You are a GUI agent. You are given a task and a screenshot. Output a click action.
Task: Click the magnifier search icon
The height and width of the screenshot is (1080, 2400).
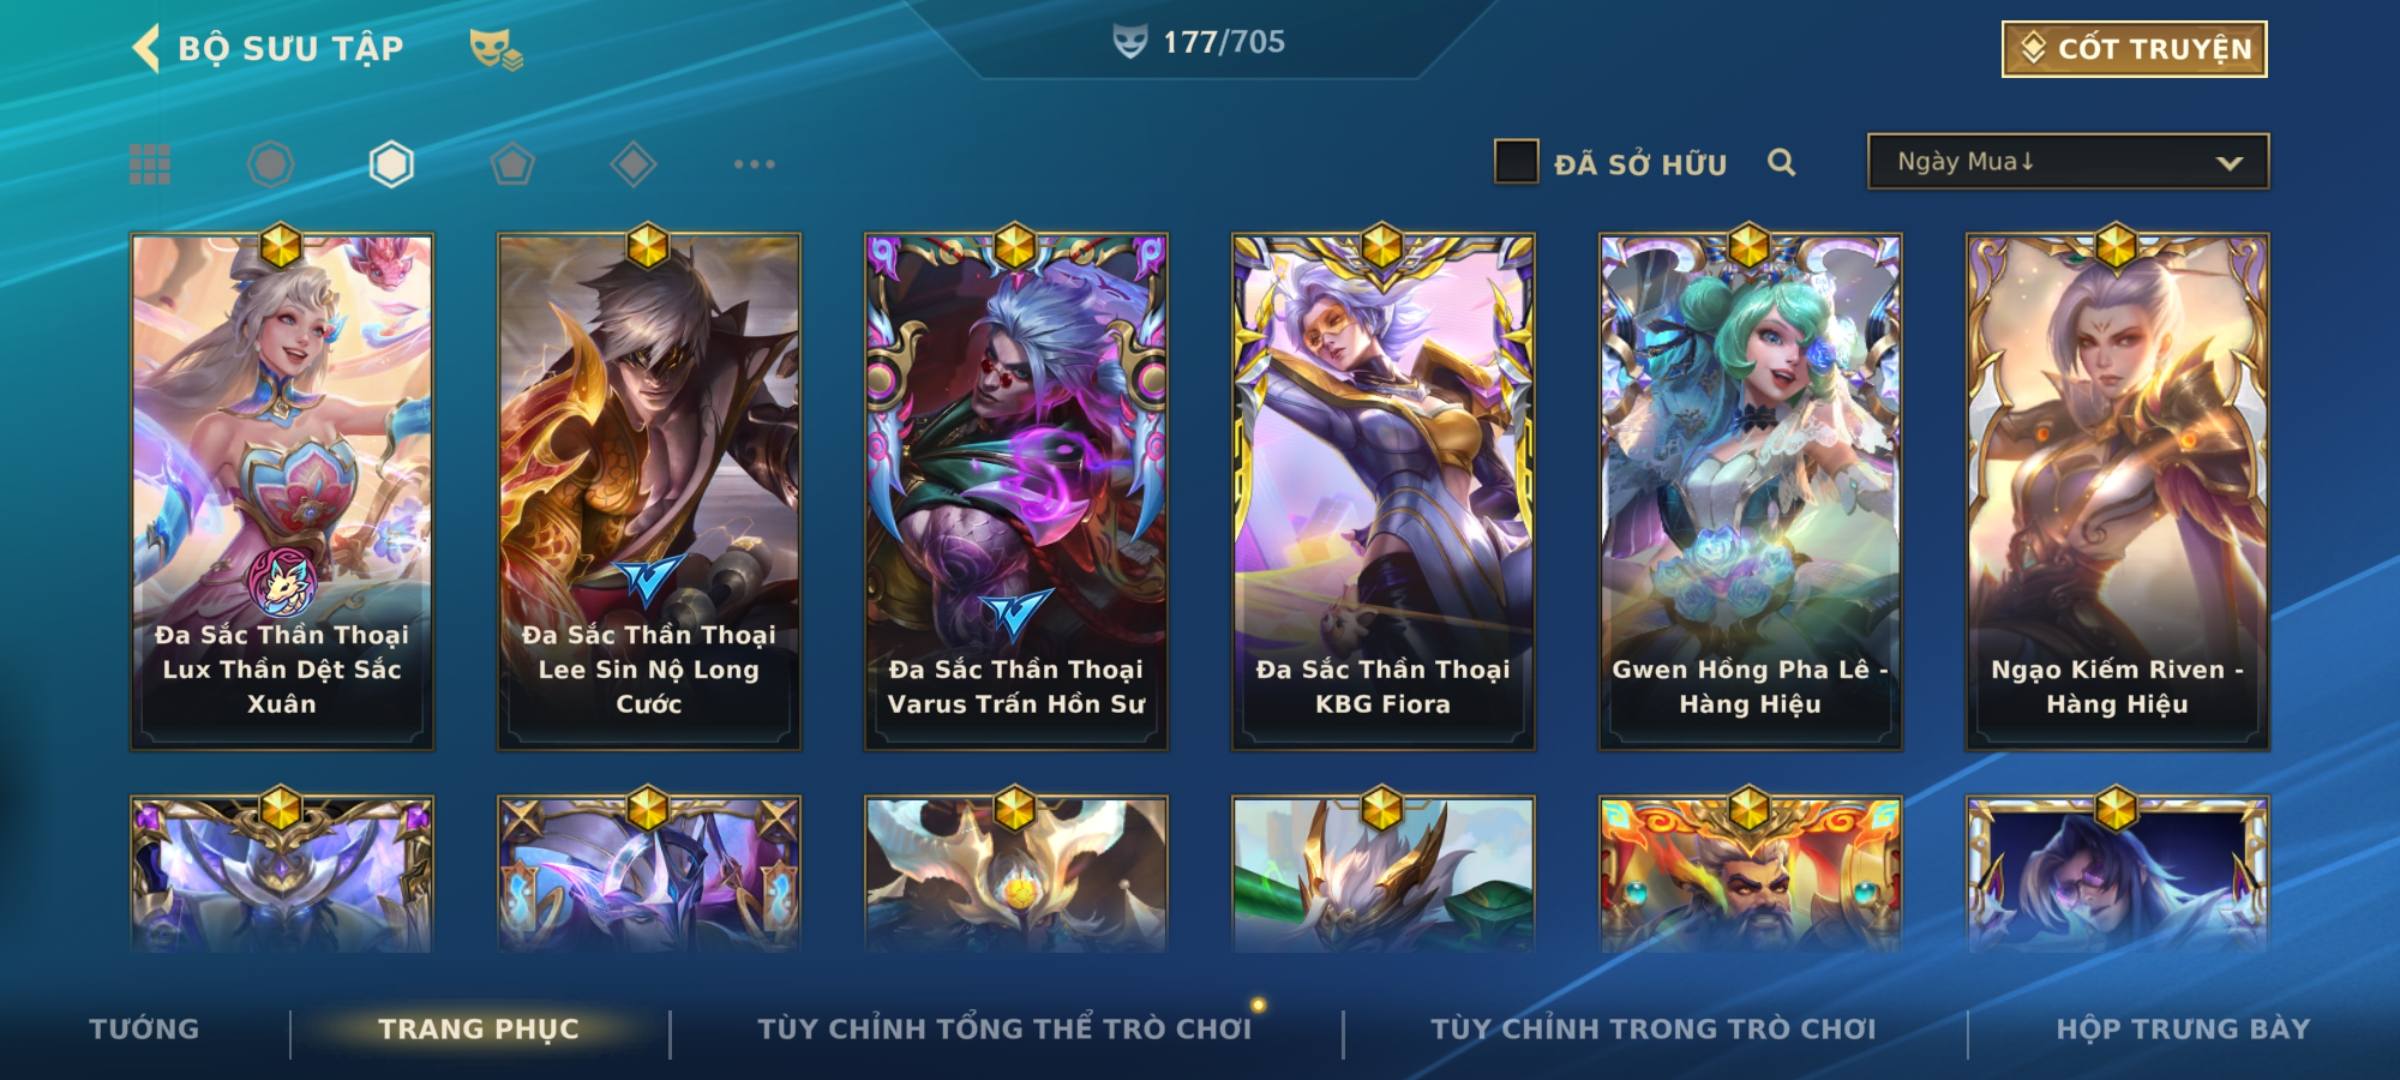(x=1781, y=162)
